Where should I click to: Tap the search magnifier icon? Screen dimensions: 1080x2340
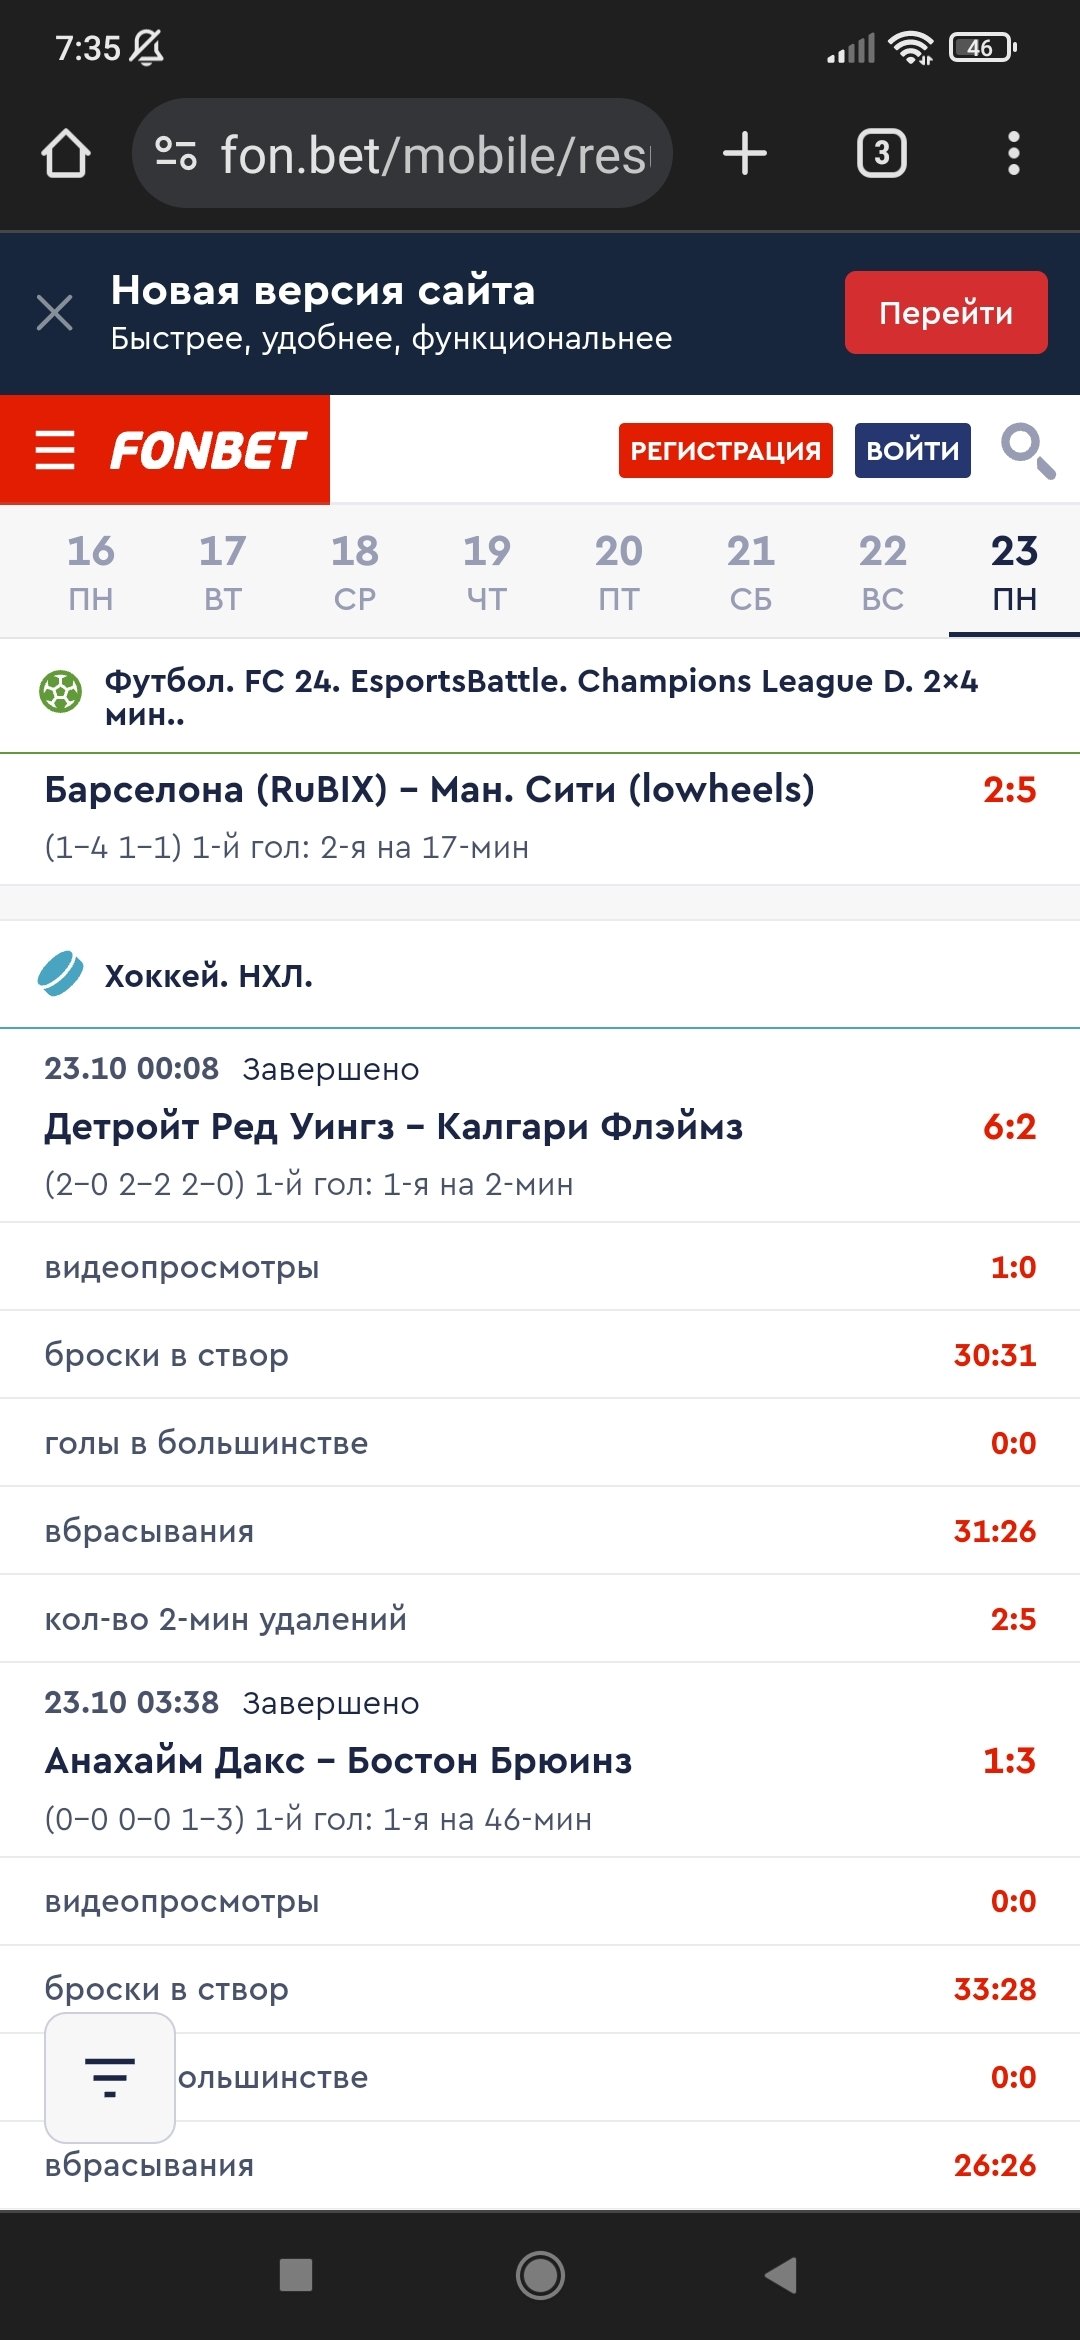click(x=1028, y=451)
